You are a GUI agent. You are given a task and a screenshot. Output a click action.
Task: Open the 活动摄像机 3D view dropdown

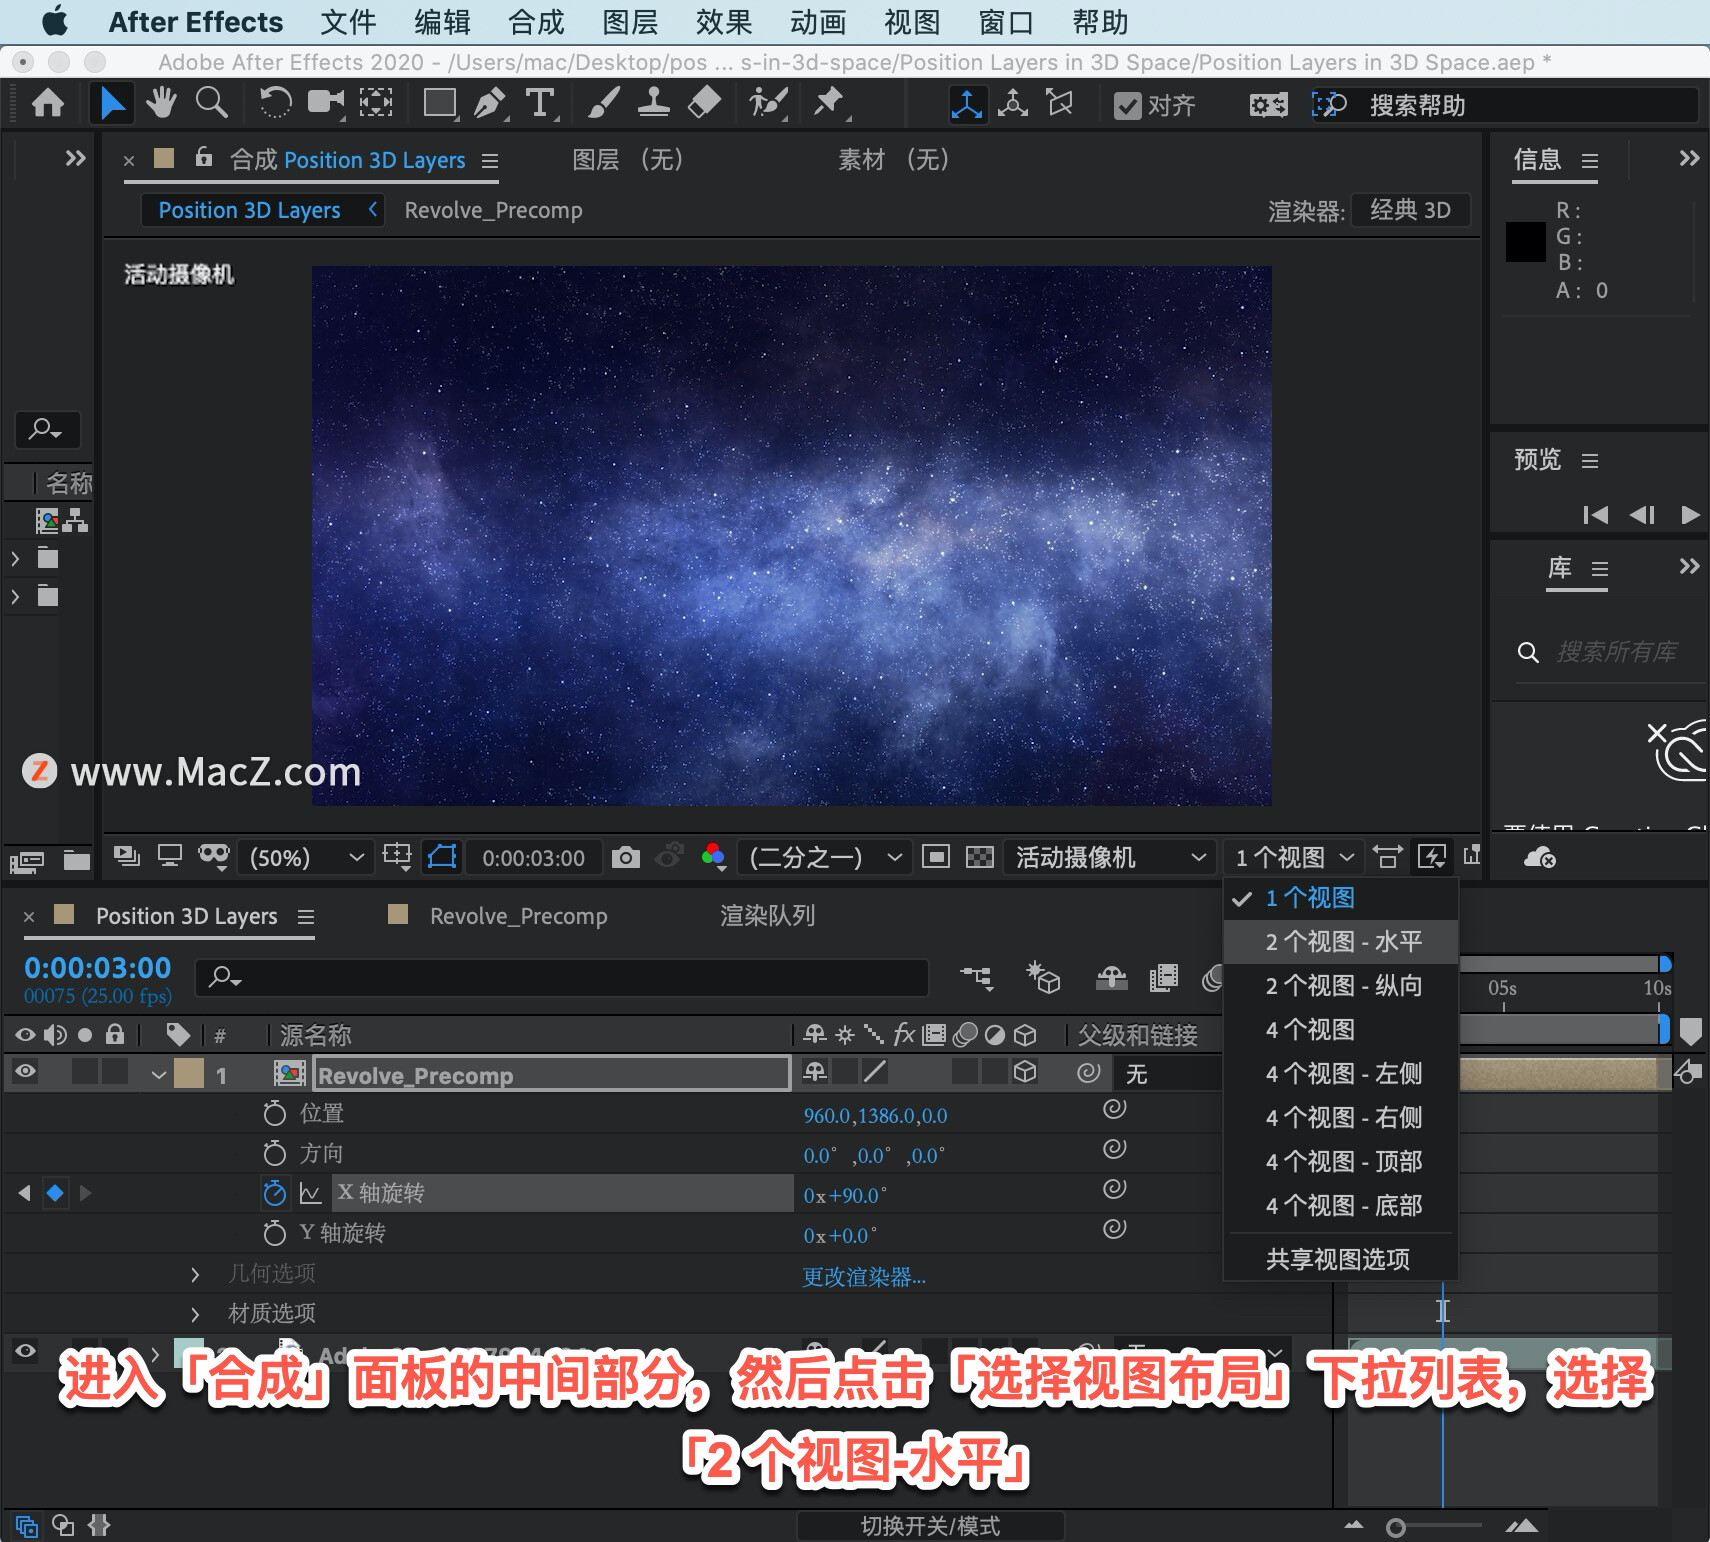(x=1110, y=857)
